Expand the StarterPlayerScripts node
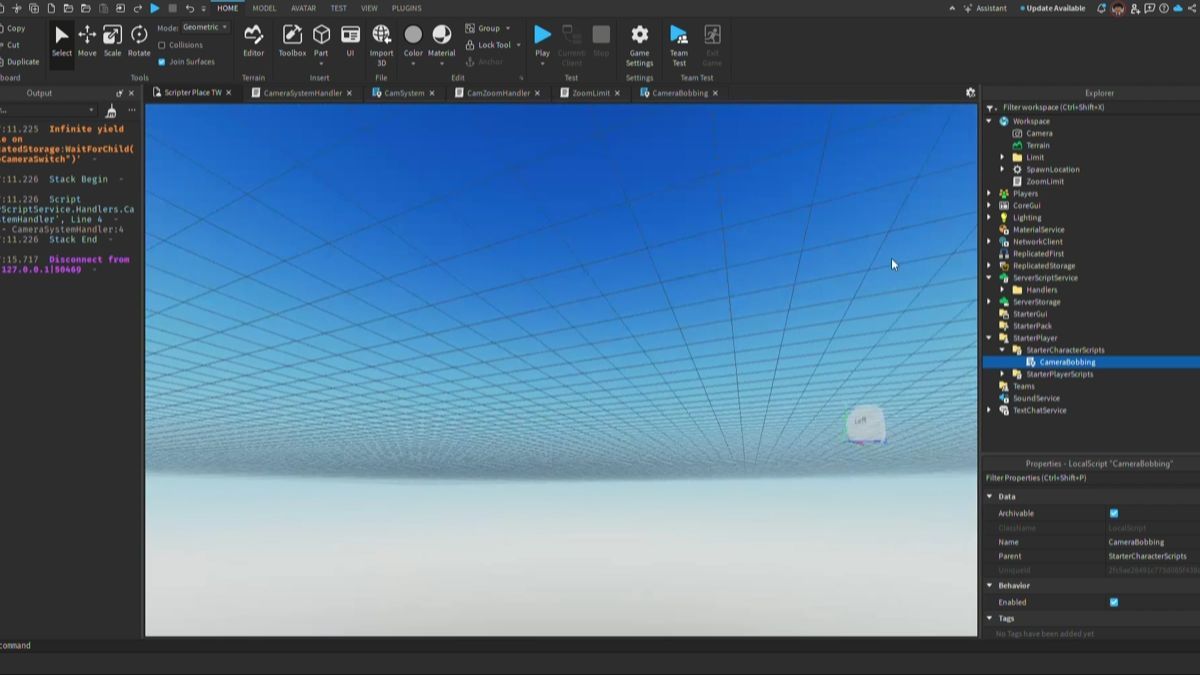 [x=1003, y=374]
